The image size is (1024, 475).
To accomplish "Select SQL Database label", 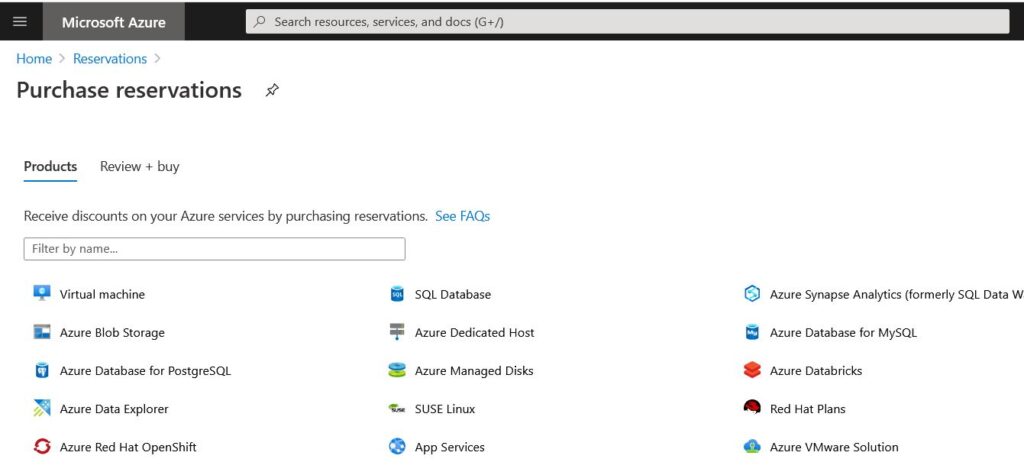I will [453, 295].
